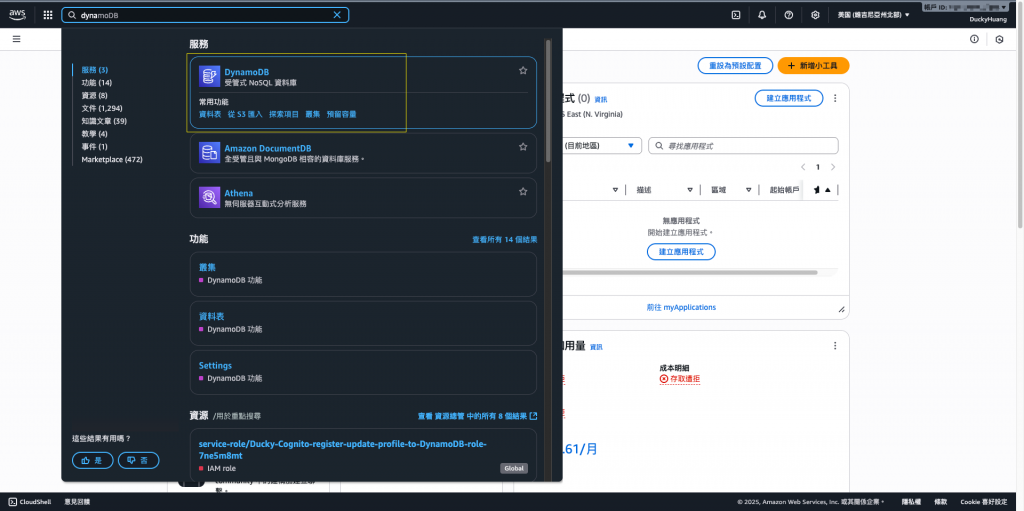The width and height of the screenshot is (1024, 511).
Task: Open Cookie 喜好設定 in footer
Action: (984, 502)
